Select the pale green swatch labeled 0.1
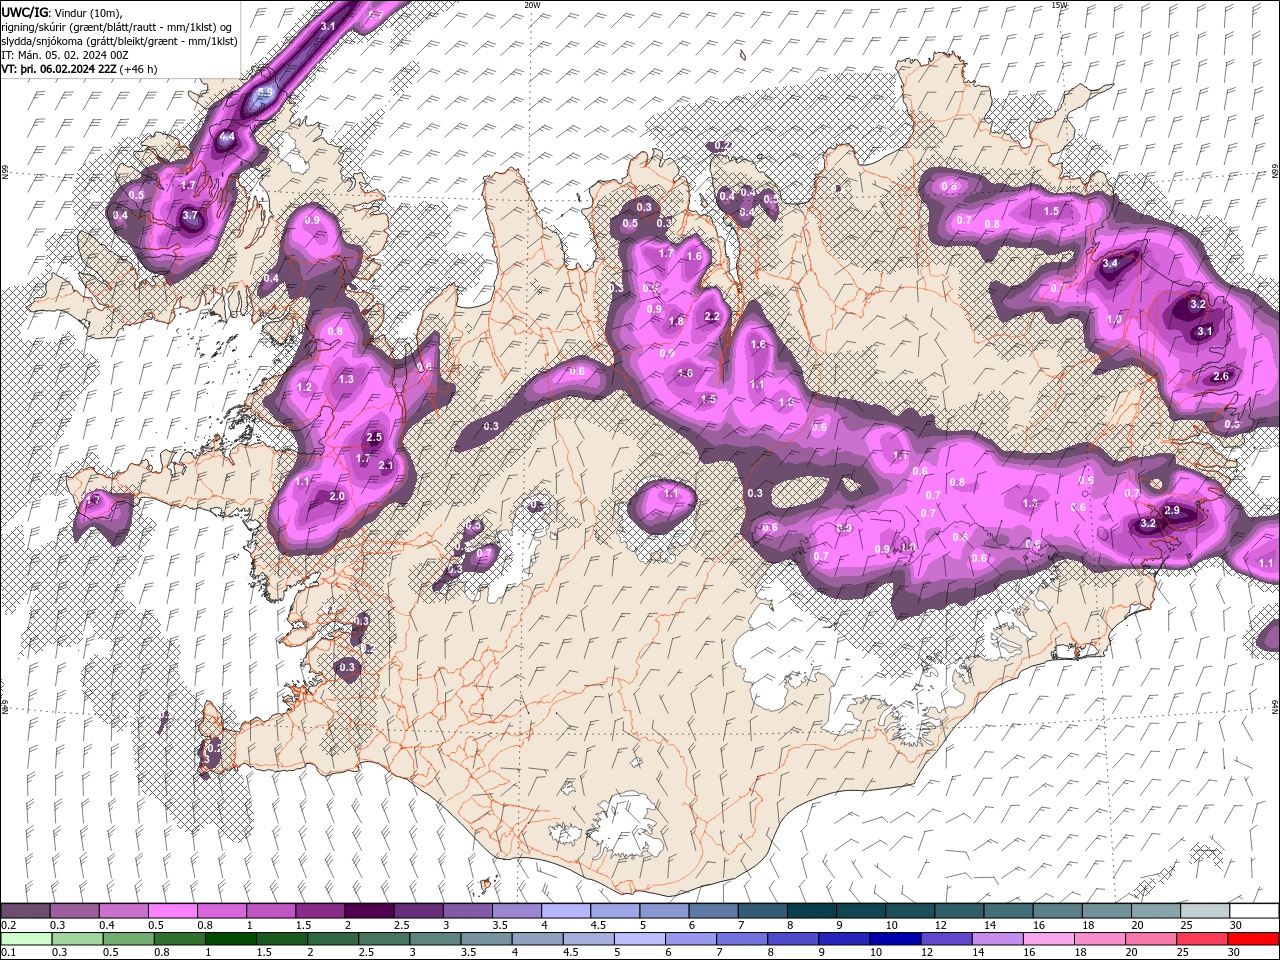 click(x=26, y=938)
